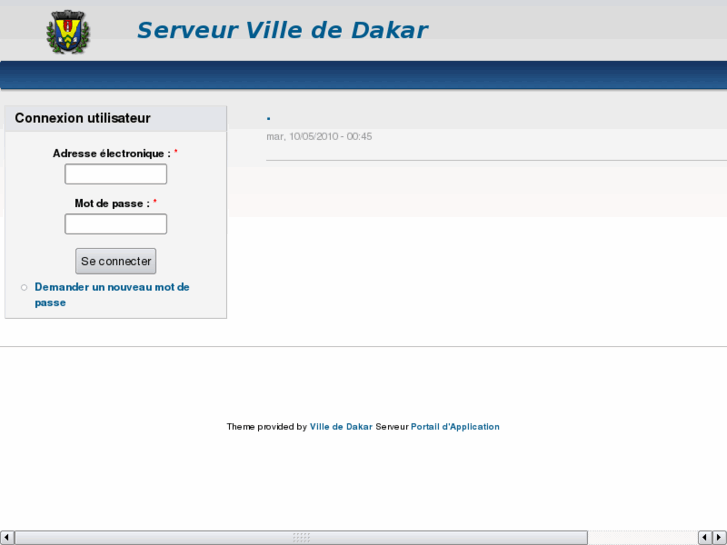
Task: Select the date text mar, 10/05/2010 - 00:45
Action: pyautogui.click(x=319, y=136)
